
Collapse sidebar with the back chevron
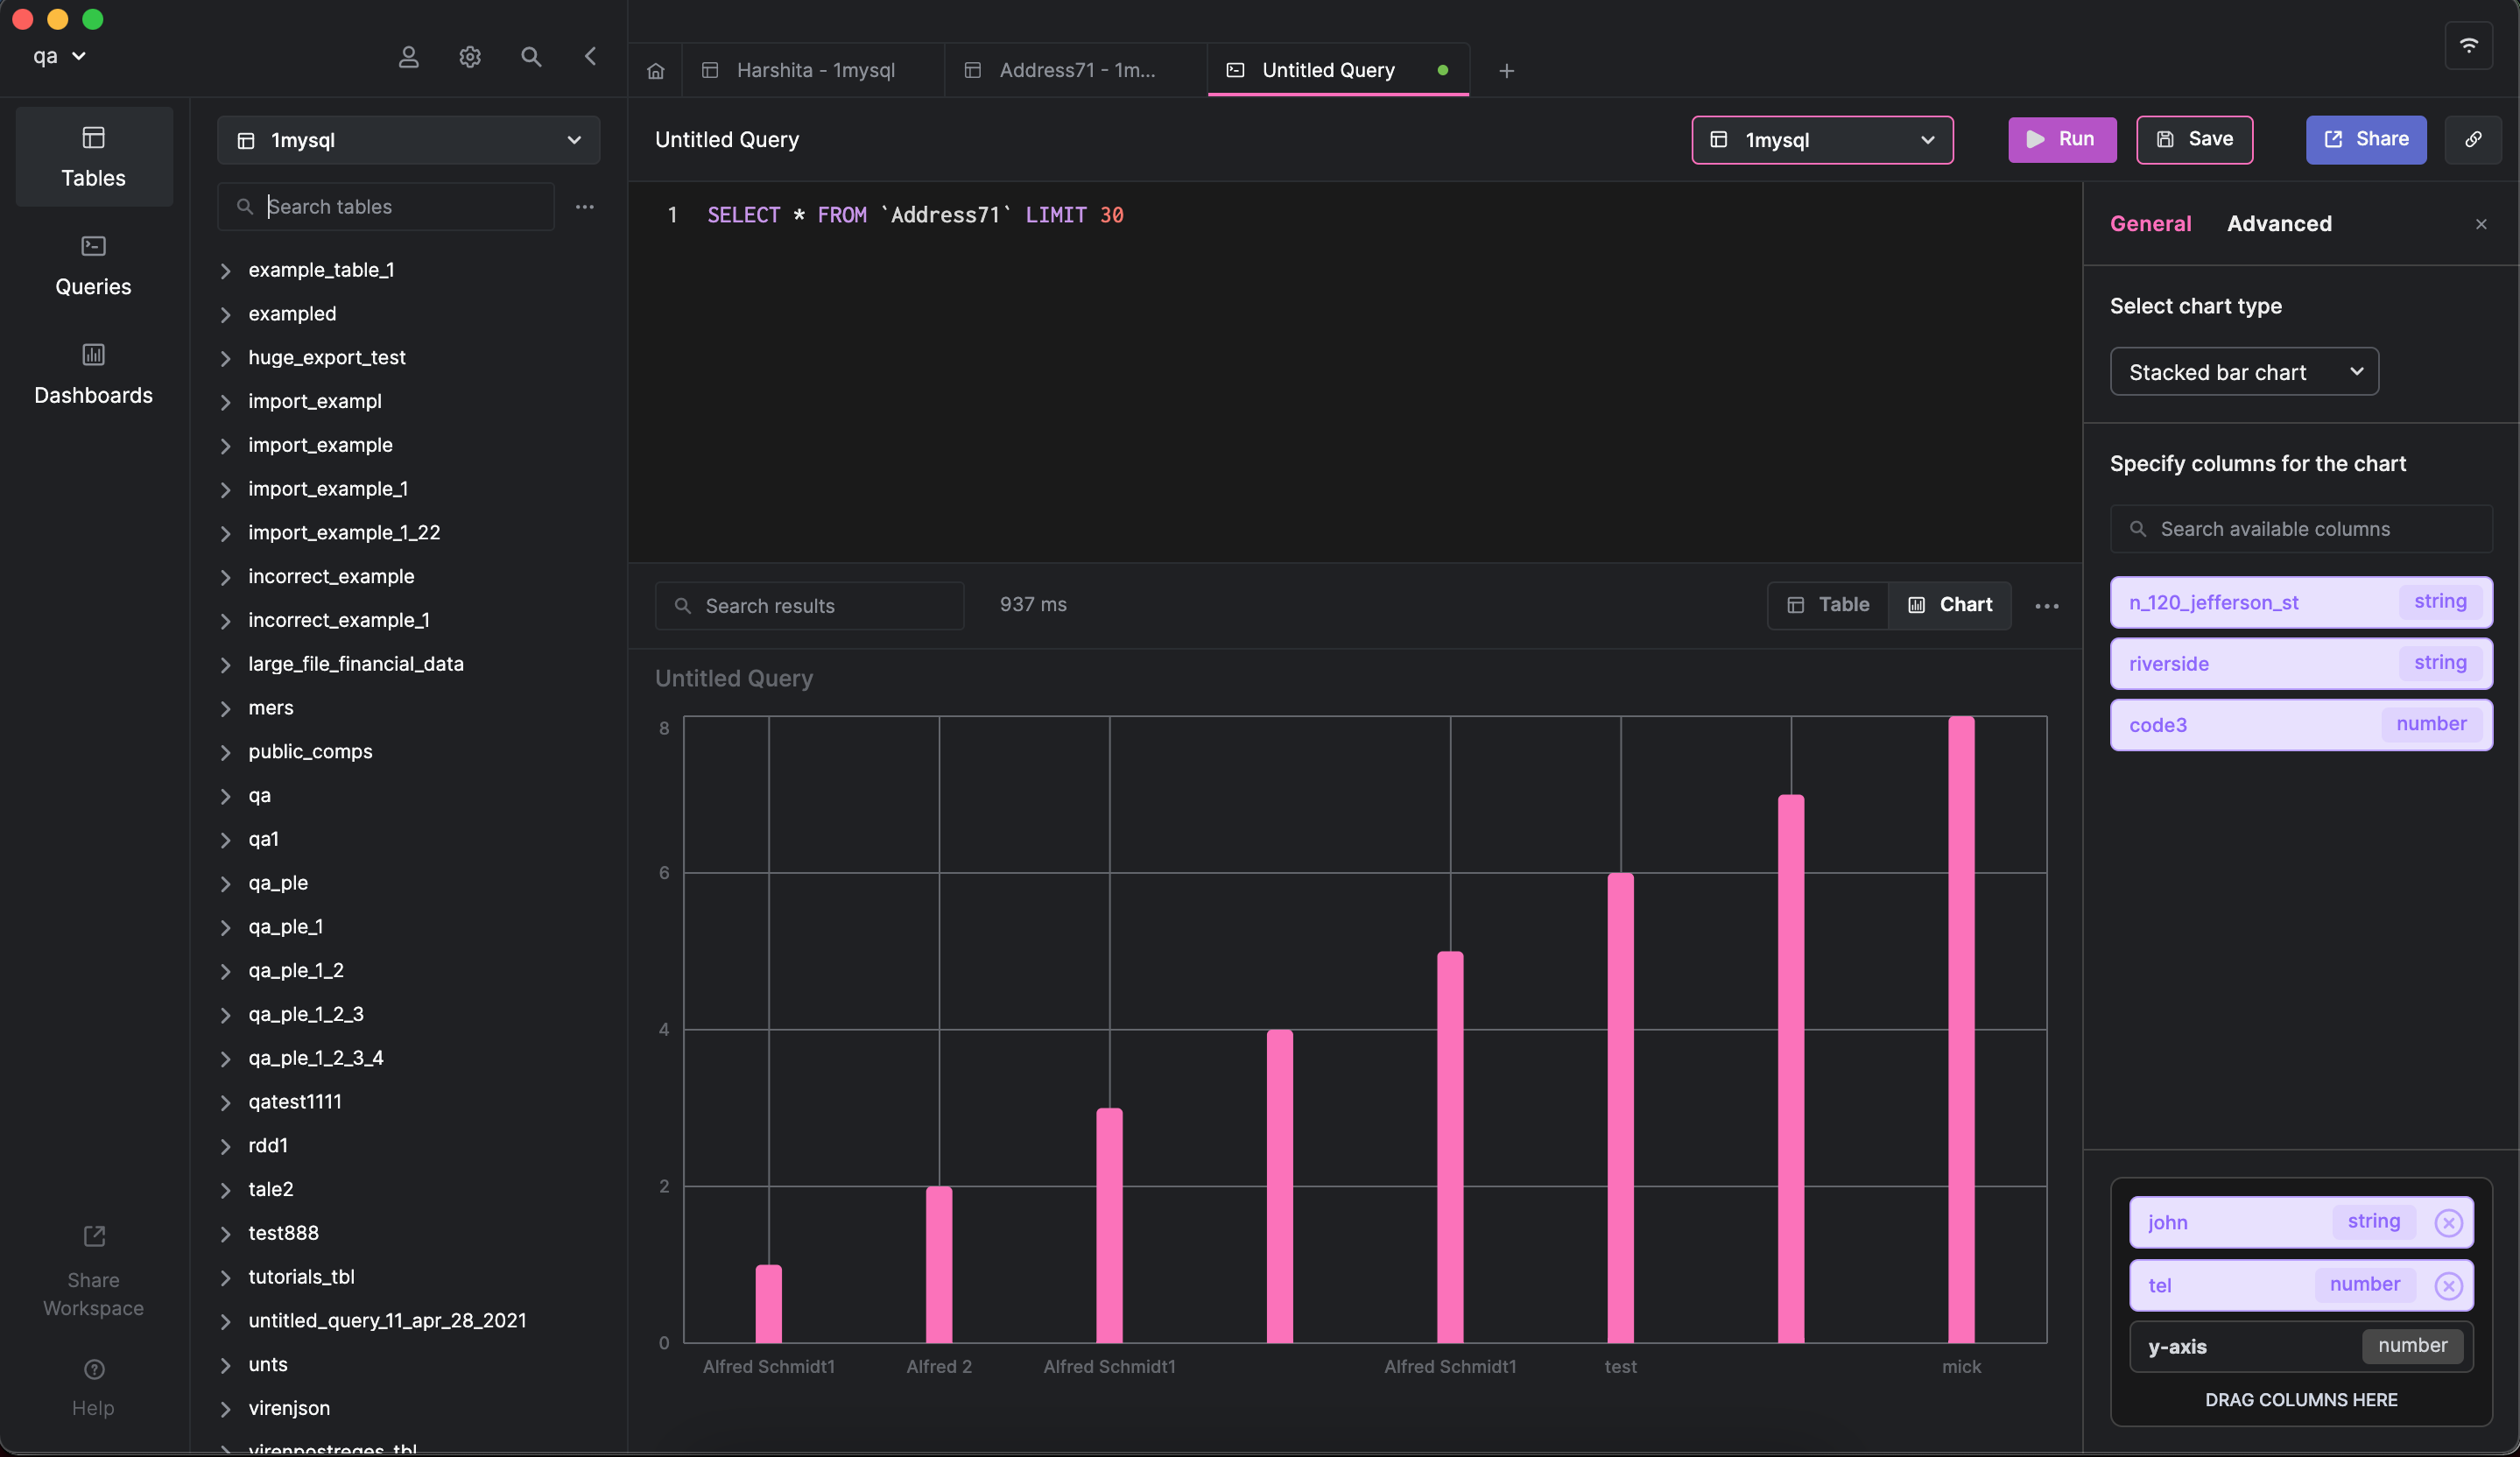[591, 56]
